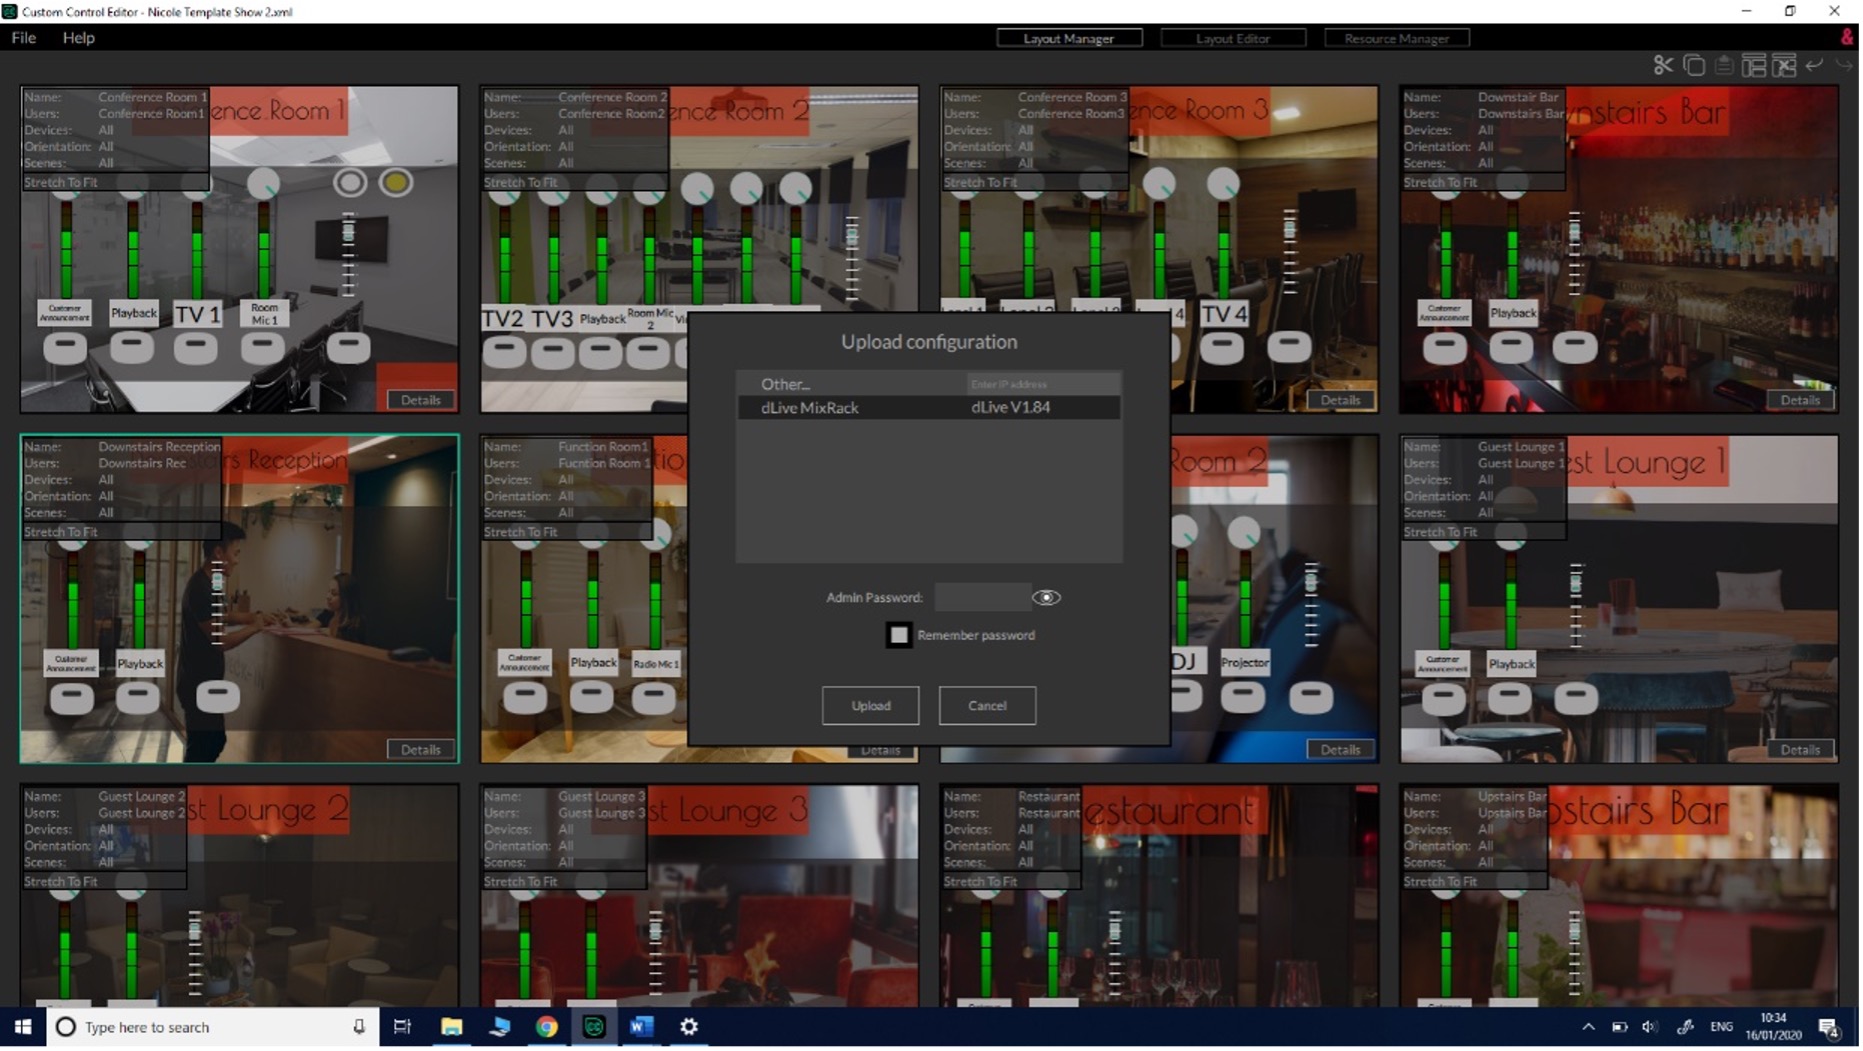This screenshot has height=1051, width=1863.
Task: Open Task View from the taskbar
Action: 403,1029
